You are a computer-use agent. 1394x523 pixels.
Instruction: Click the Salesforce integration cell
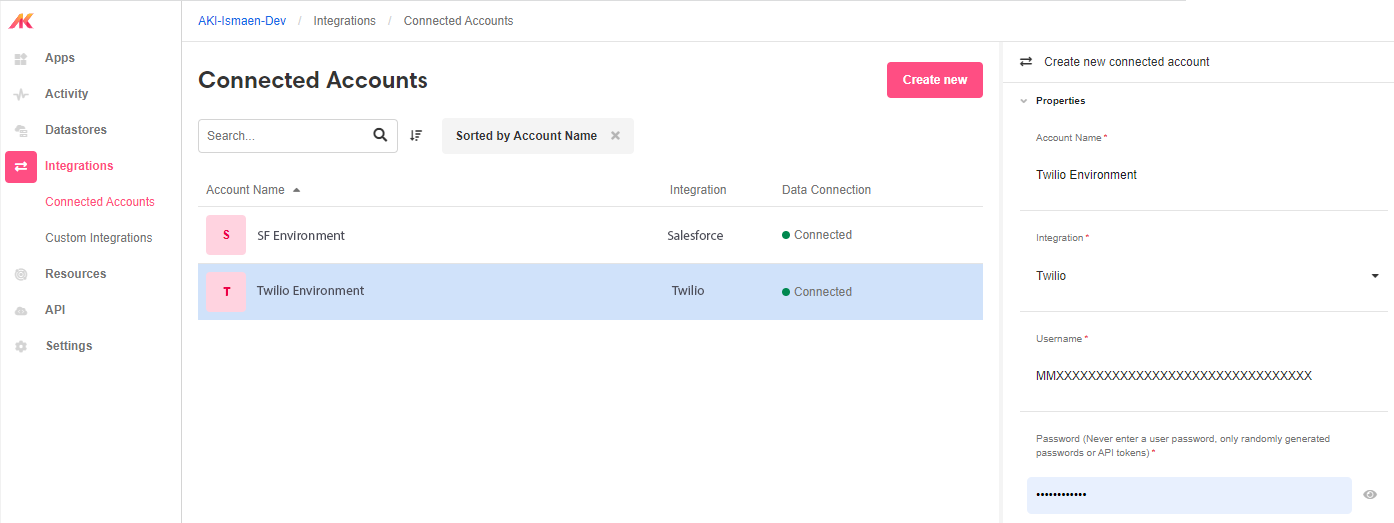pyautogui.click(x=695, y=236)
